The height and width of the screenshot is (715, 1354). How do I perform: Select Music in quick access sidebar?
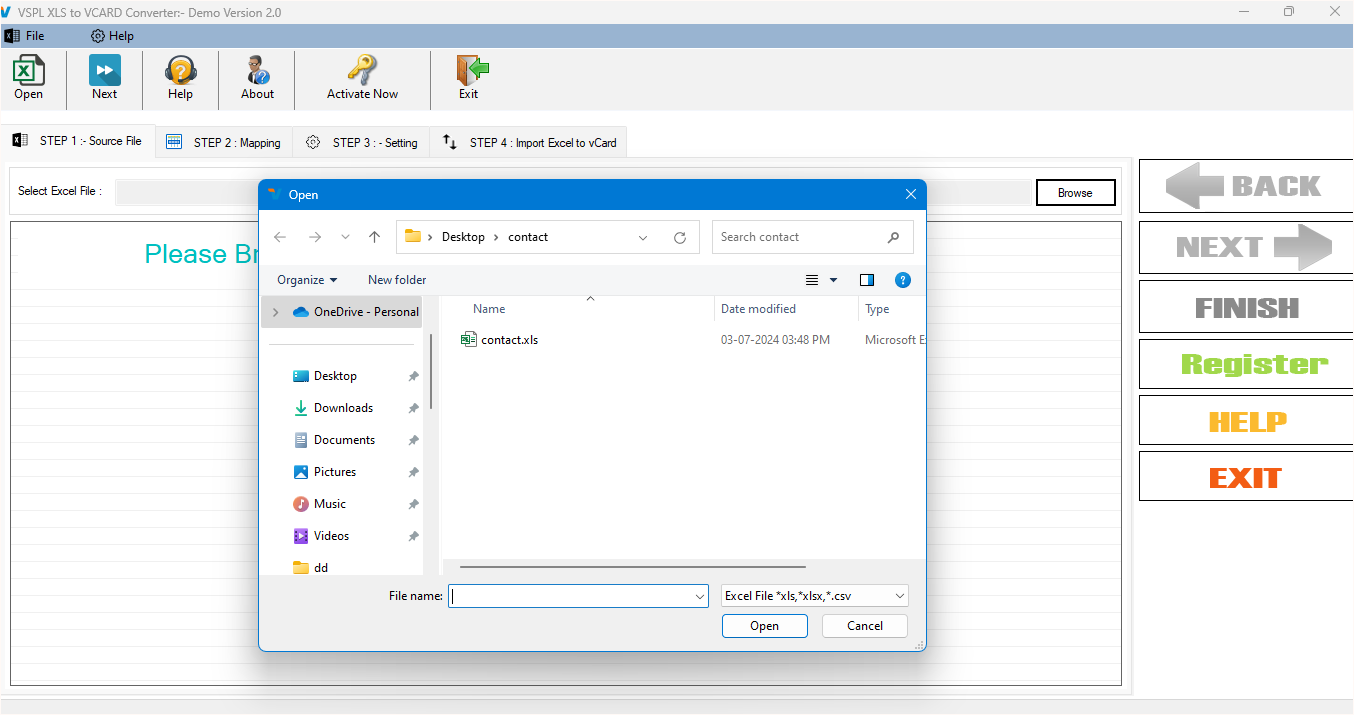(x=330, y=504)
